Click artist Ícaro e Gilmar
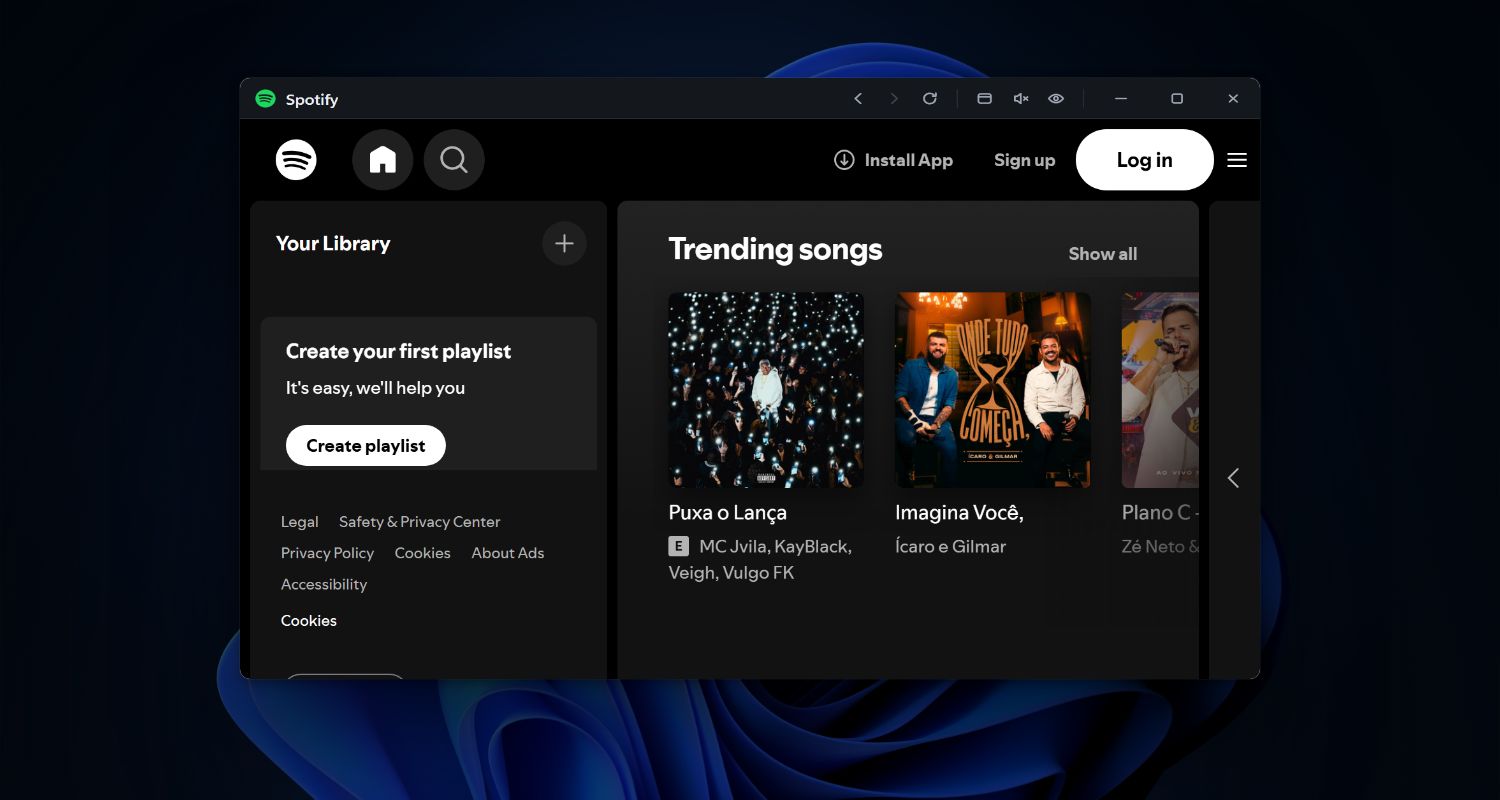1500x800 pixels. coord(950,547)
